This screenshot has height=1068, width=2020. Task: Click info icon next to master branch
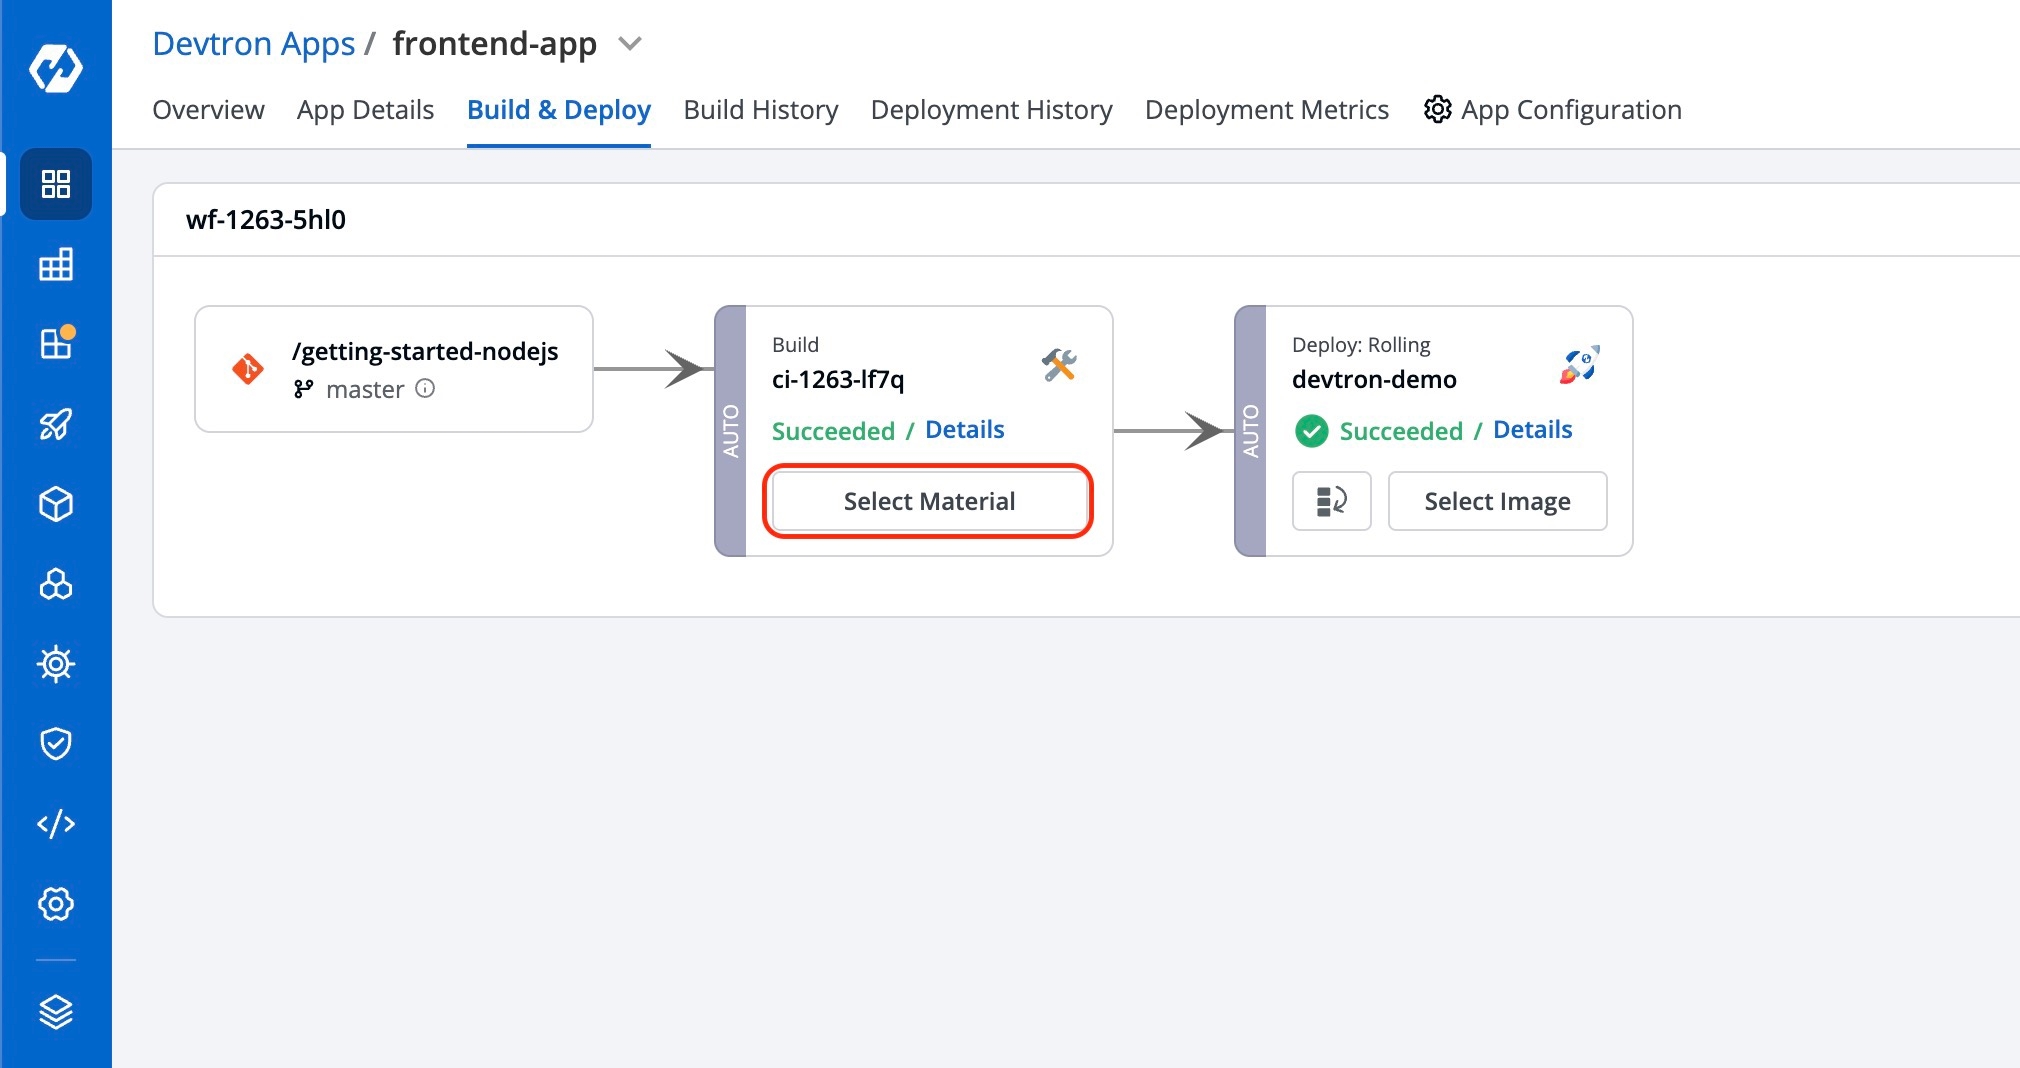point(425,389)
